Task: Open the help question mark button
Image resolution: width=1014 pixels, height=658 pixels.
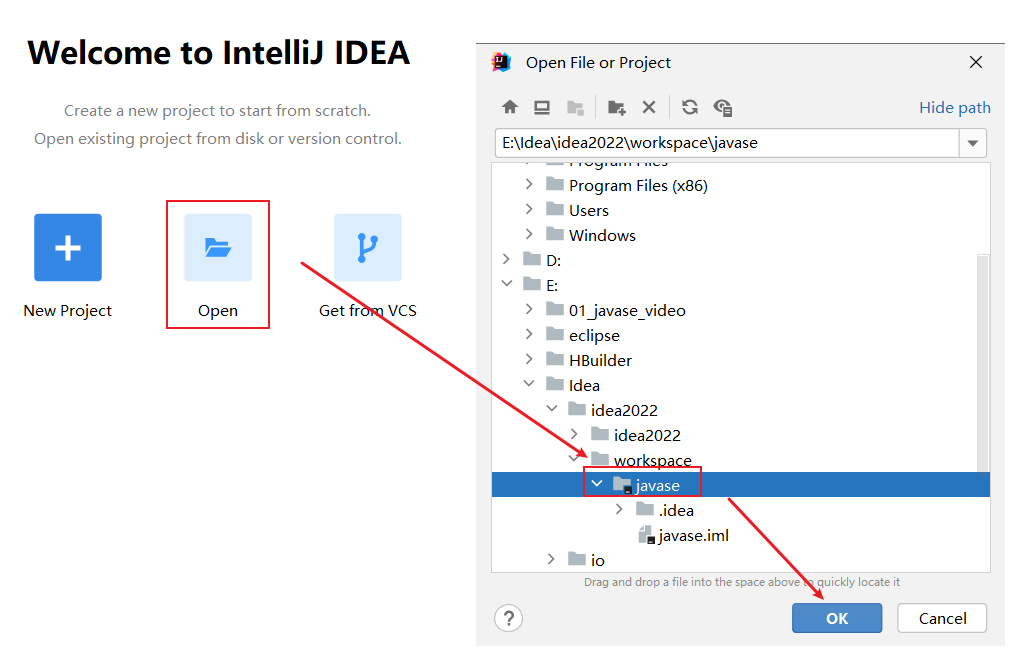Action: [509, 618]
